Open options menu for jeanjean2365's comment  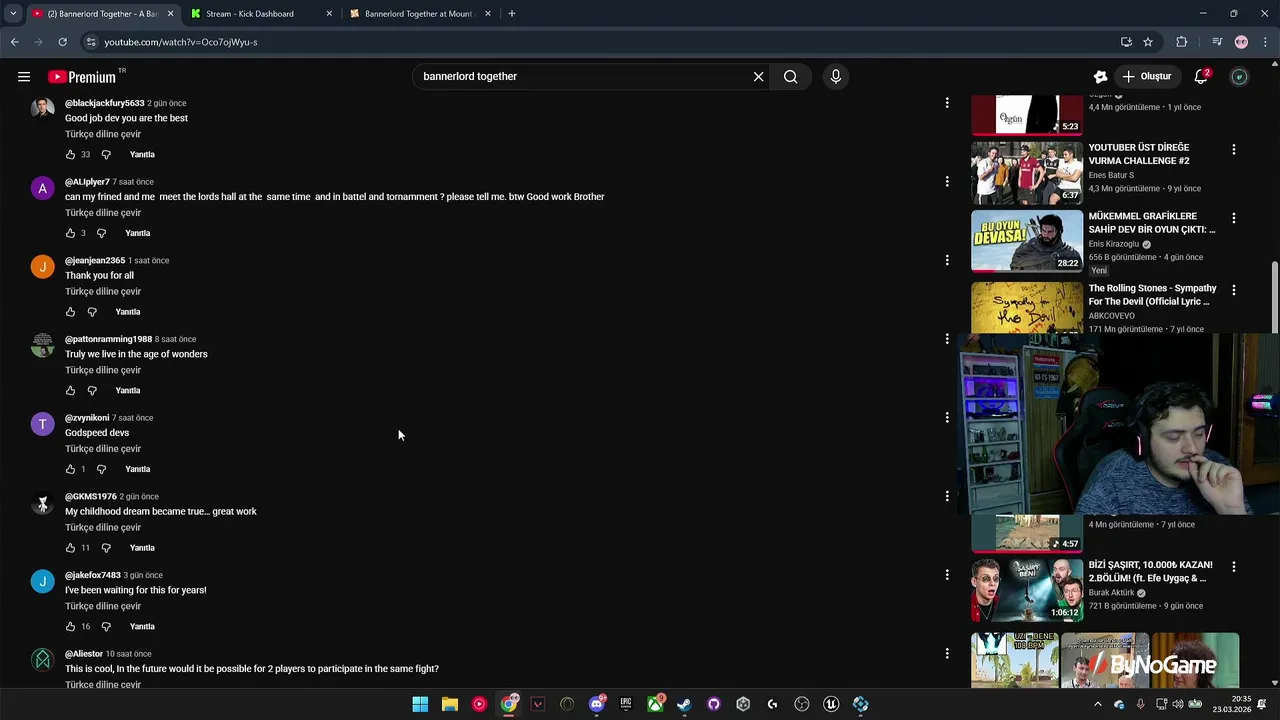tap(947, 260)
